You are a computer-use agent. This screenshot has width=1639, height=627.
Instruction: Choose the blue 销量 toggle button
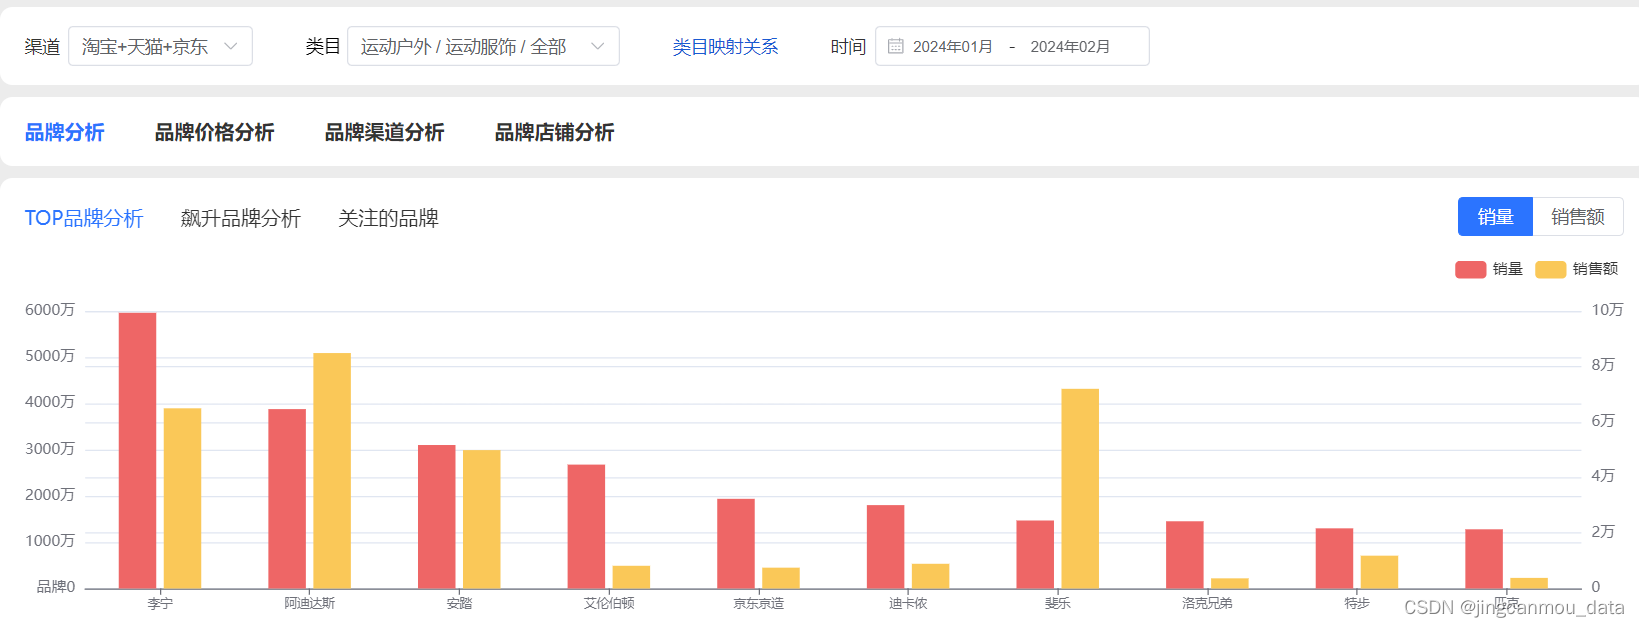click(x=1495, y=217)
